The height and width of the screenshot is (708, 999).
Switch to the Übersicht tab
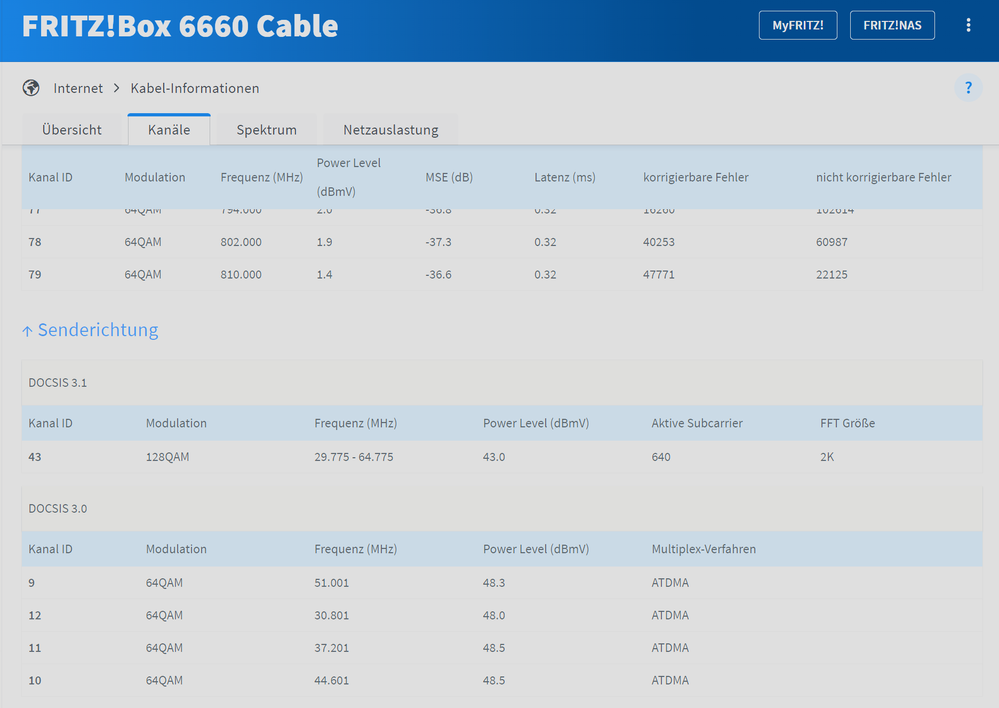(x=71, y=130)
